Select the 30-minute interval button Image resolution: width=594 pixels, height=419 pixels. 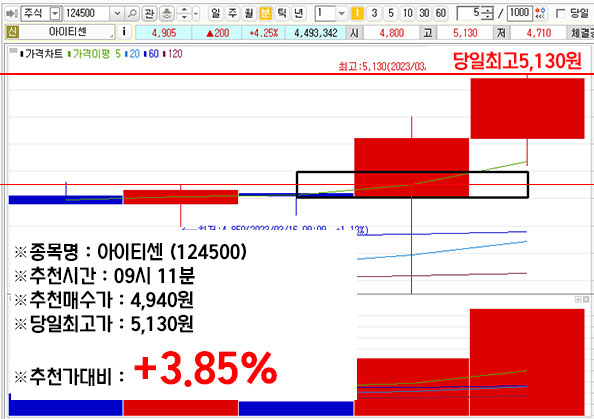[x=424, y=14]
